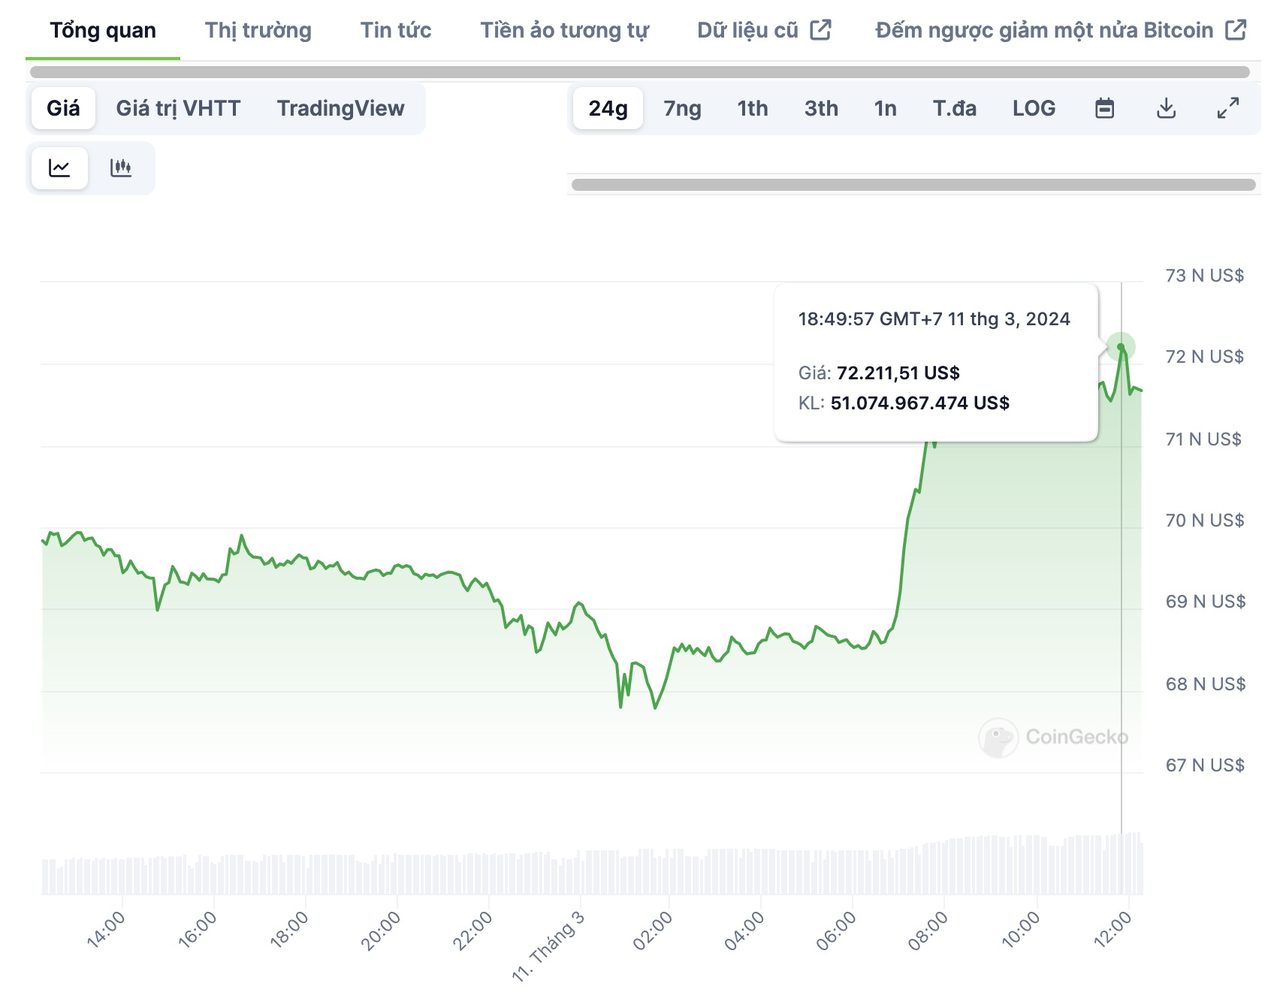This screenshot has height=996, width=1280.
Task: Open the Tiền ảo tương tự tab
Action: point(564,30)
